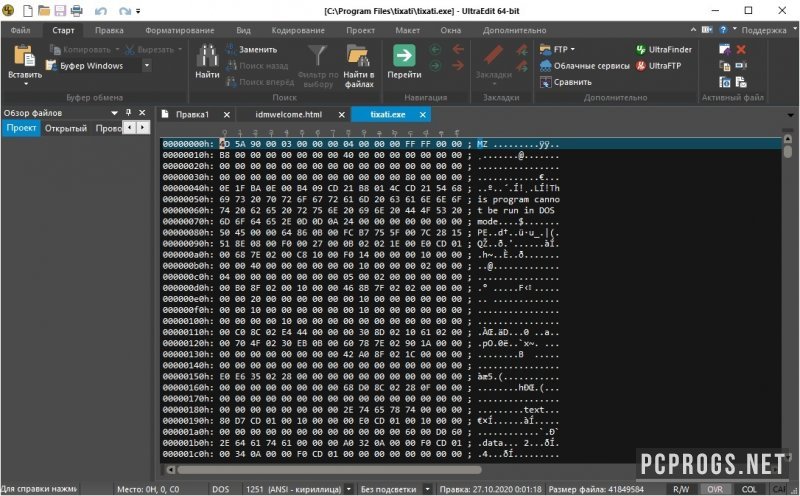Click the blue help question mark icon
800x496 pixels.
pyautogui.click(x=723, y=30)
